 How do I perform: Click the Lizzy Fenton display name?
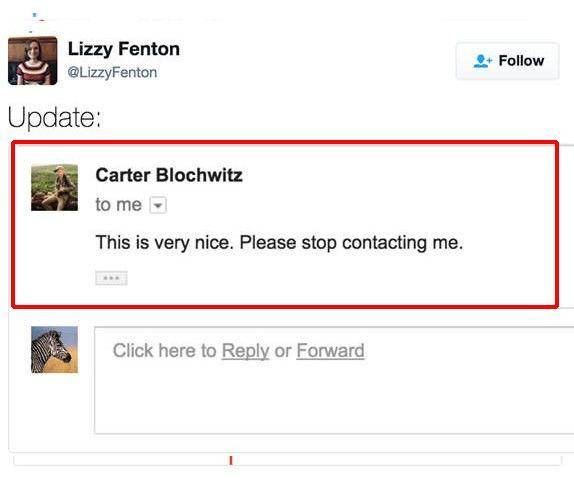pyautogui.click(x=124, y=49)
